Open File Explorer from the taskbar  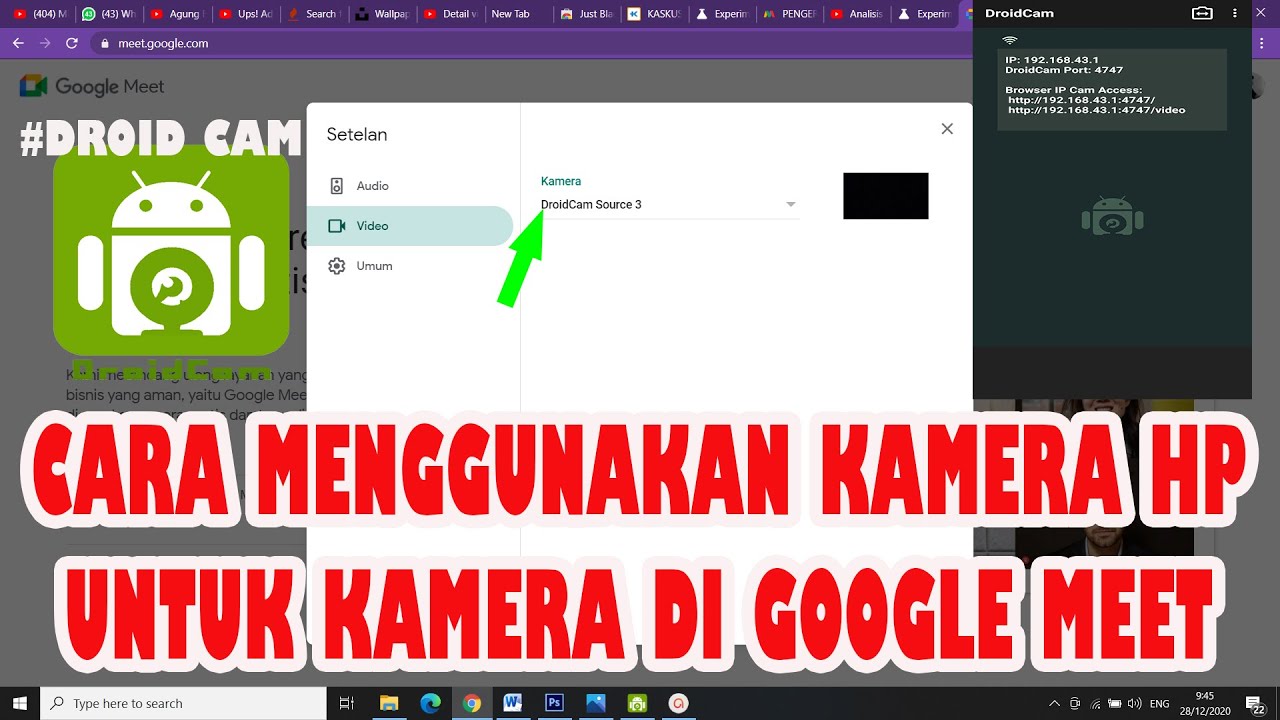(x=389, y=703)
